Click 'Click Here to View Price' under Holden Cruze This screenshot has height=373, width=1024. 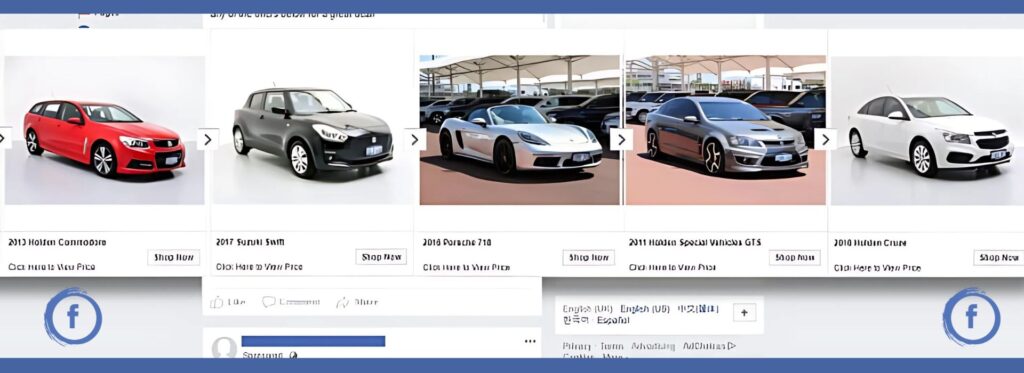point(877,268)
